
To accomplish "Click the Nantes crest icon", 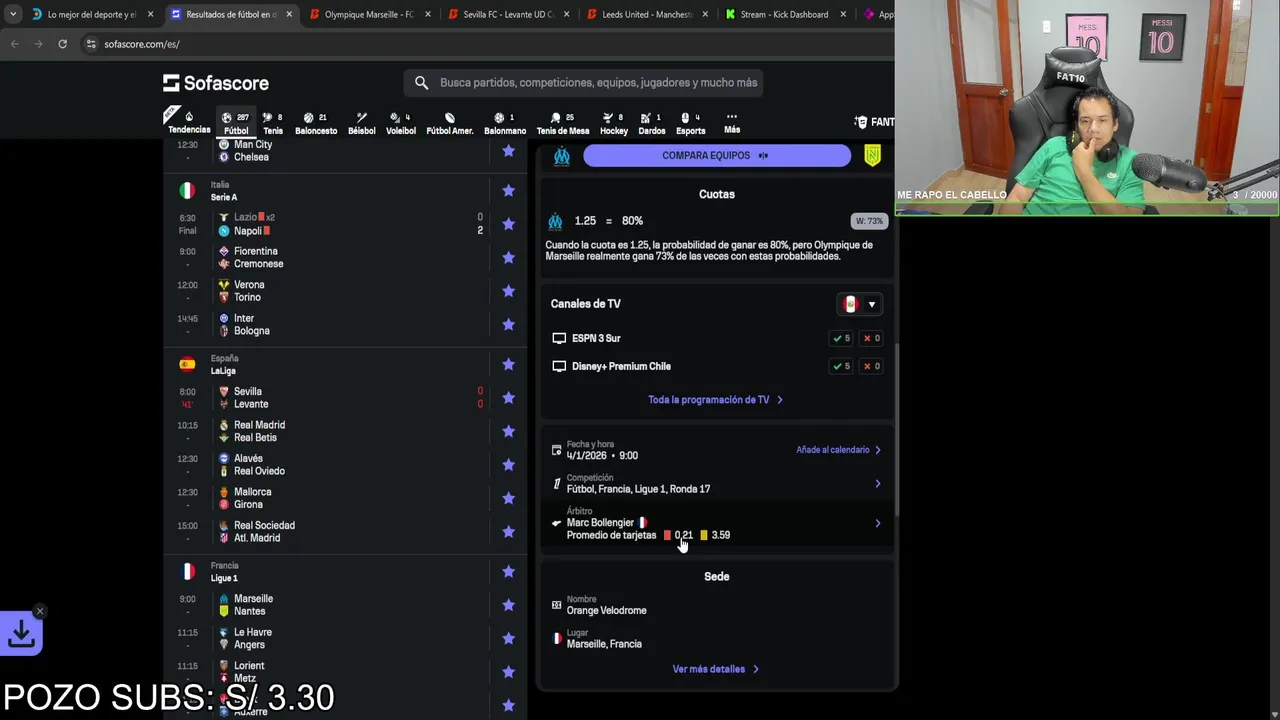I will click(x=872, y=155).
